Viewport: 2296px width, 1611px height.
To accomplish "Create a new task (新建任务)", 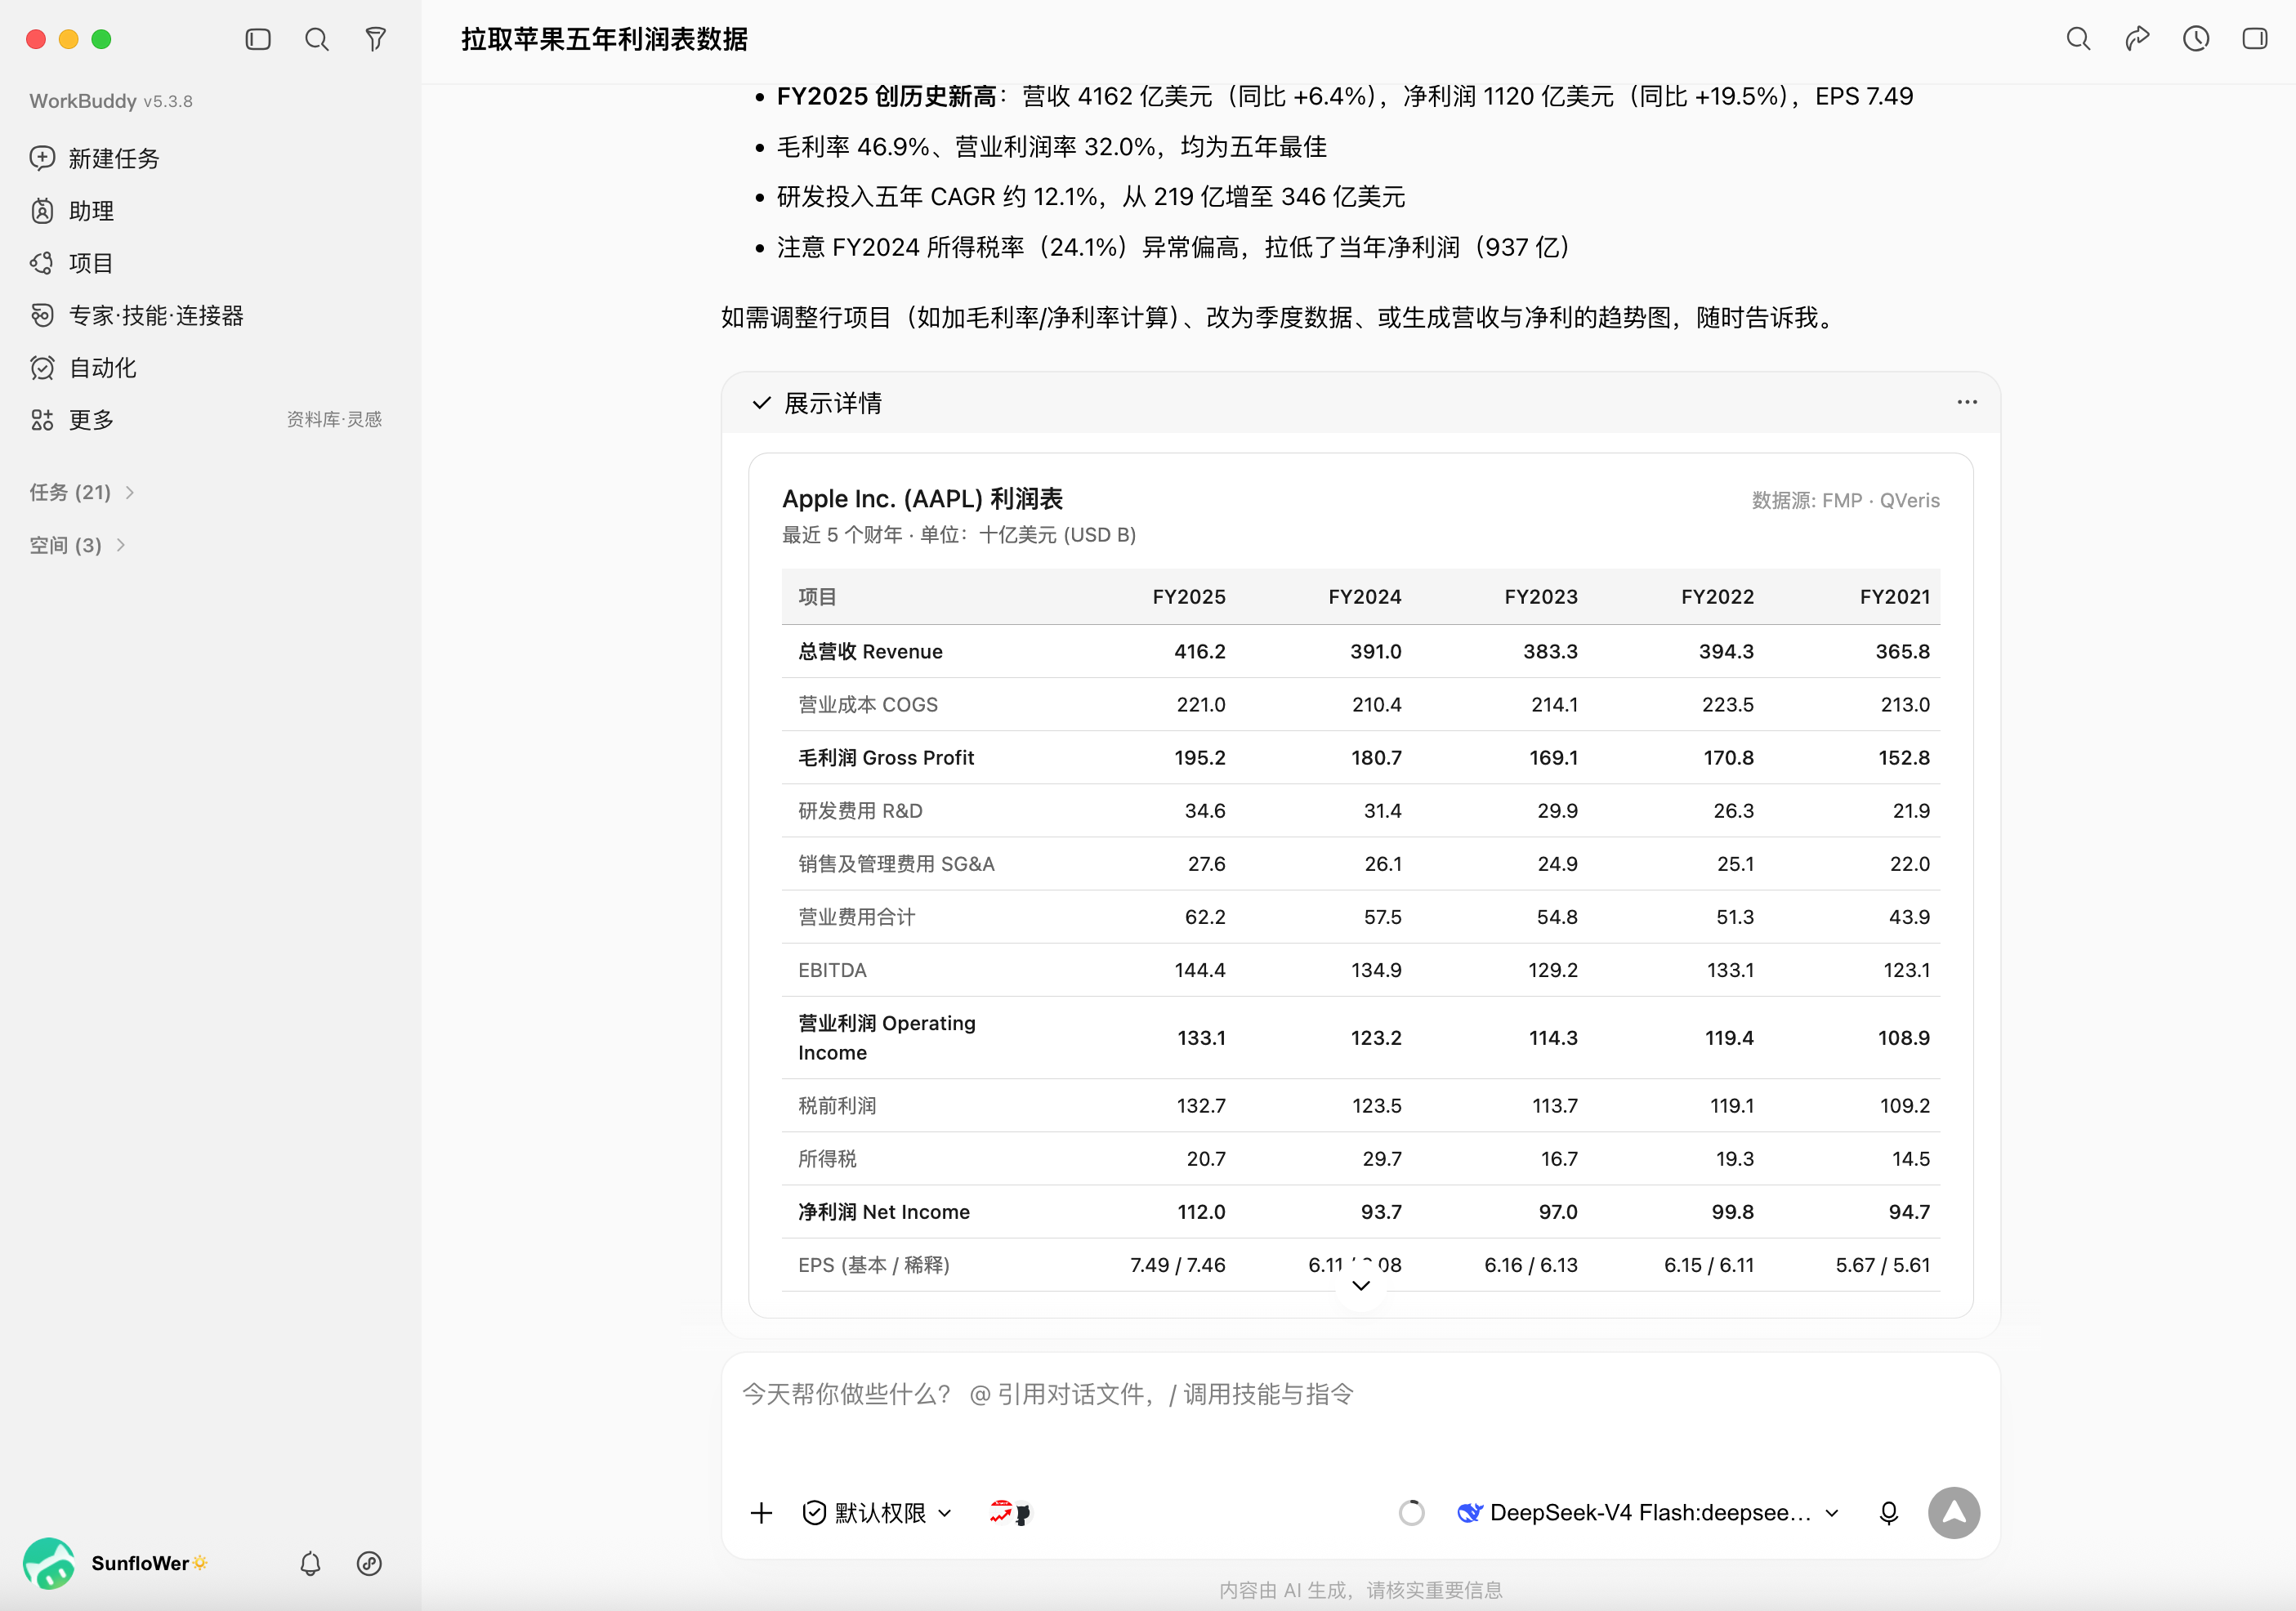I will (94, 158).
